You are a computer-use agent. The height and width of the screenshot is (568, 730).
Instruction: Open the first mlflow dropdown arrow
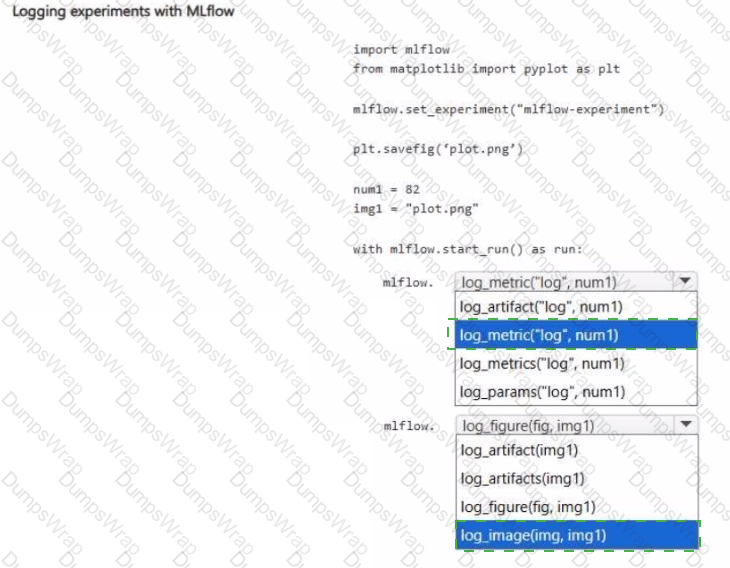[684, 281]
